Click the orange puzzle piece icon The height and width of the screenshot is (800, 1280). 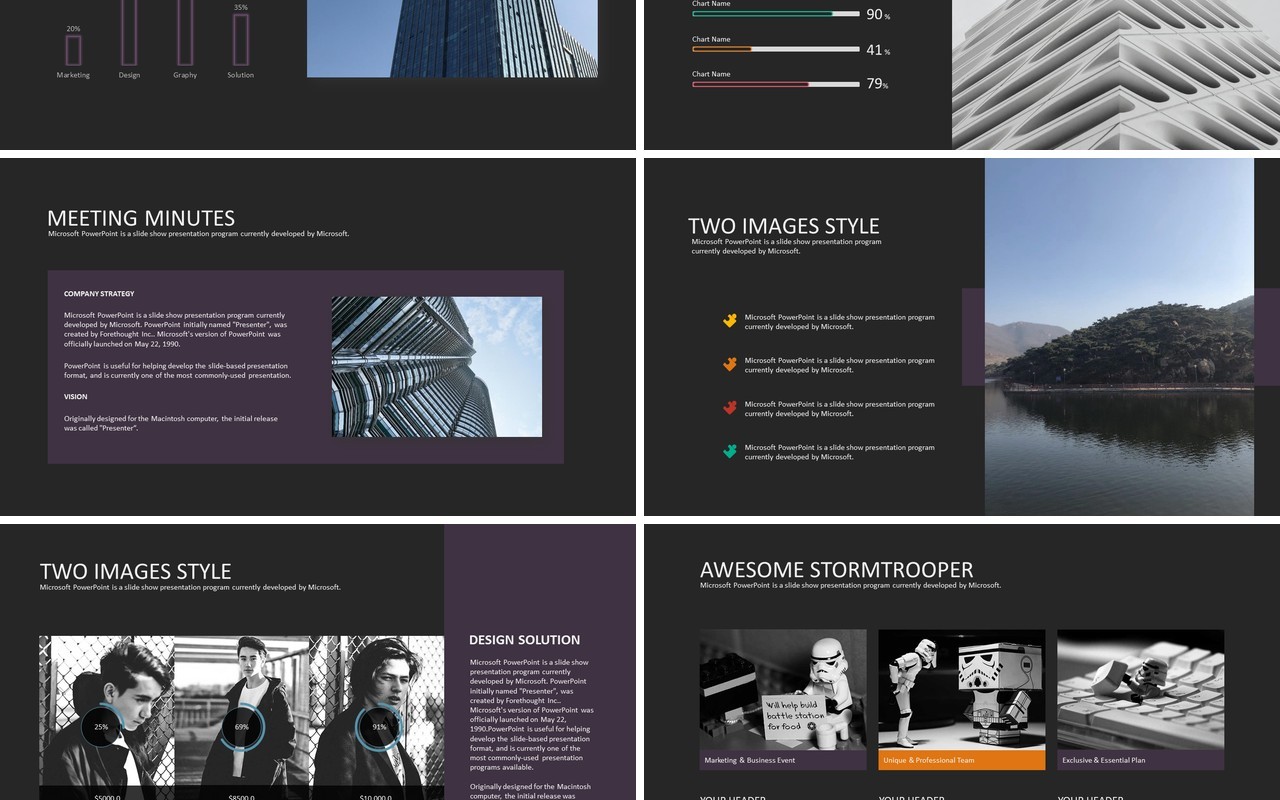tap(730, 364)
